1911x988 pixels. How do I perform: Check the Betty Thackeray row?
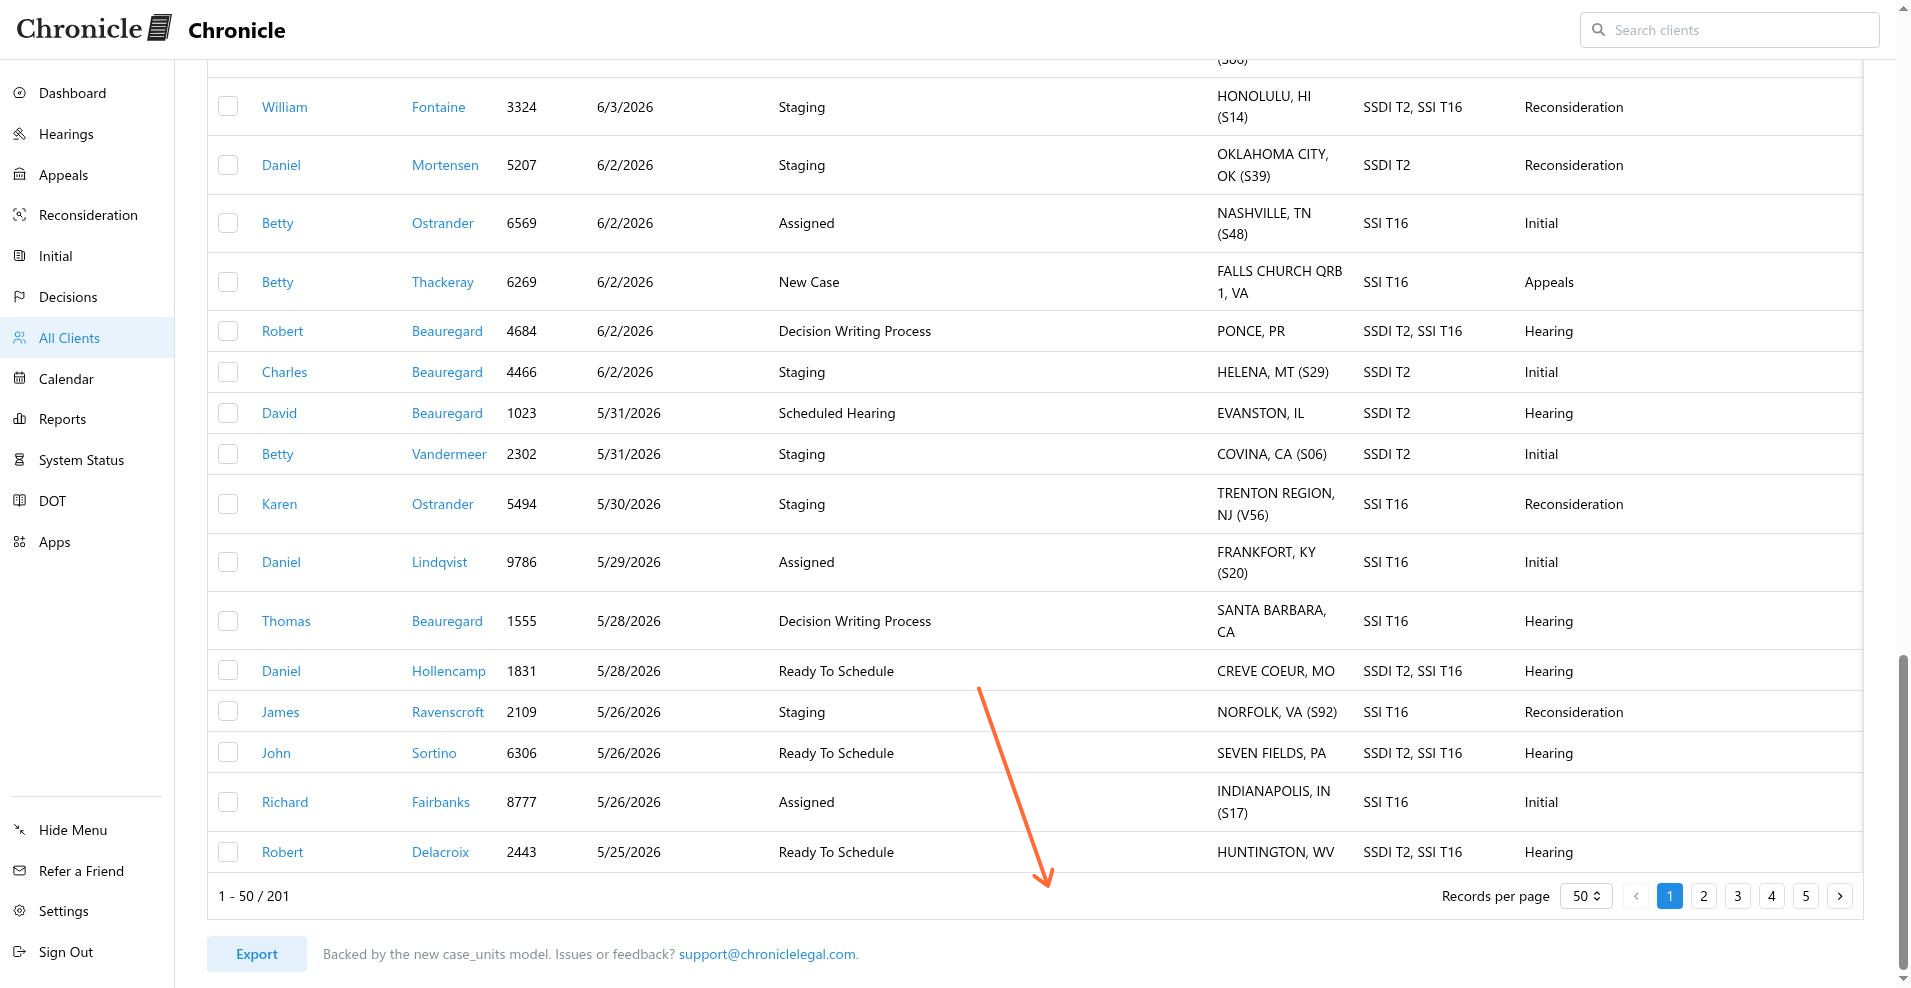[228, 282]
